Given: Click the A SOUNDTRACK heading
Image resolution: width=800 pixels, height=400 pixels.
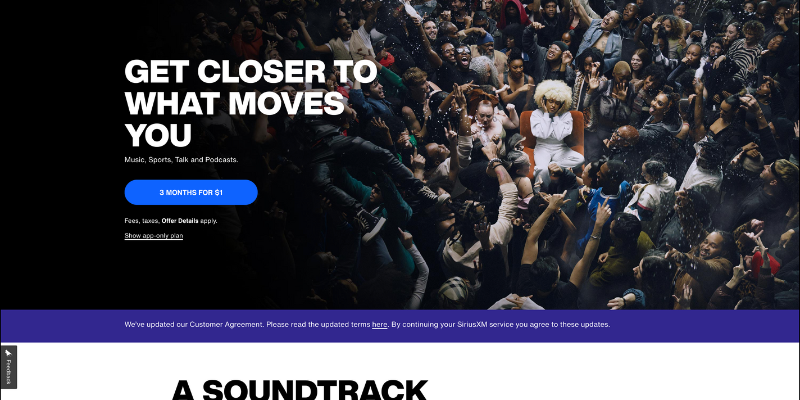Looking at the screenshot, I should pyautogui.click(x=299, y=390).
